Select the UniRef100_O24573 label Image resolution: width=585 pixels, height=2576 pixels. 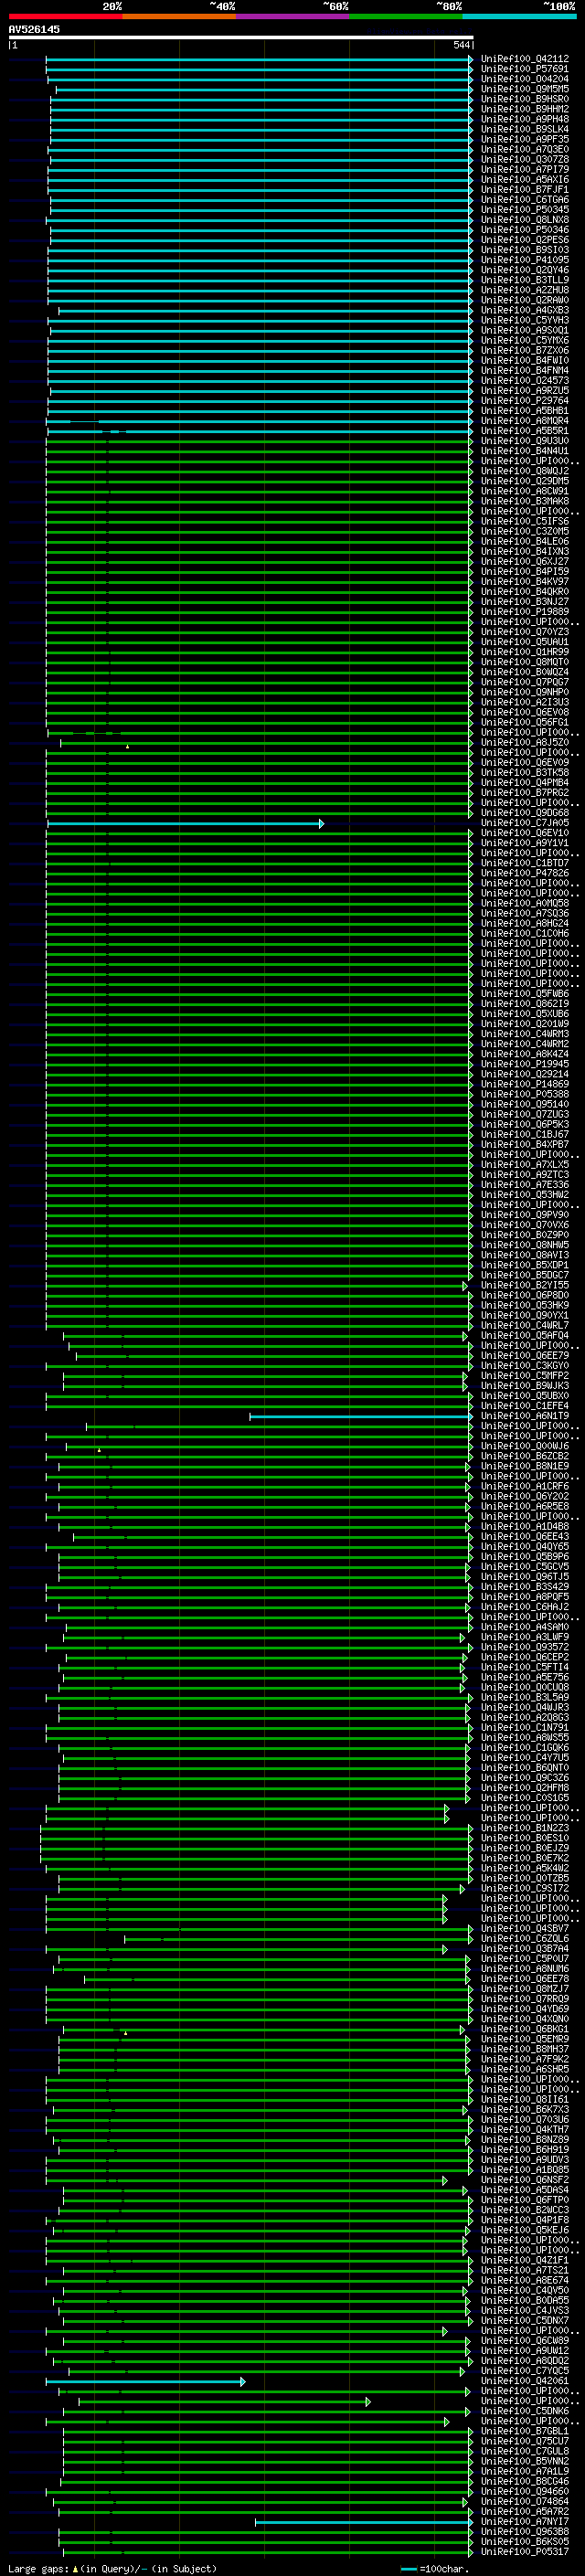point(525,380)
